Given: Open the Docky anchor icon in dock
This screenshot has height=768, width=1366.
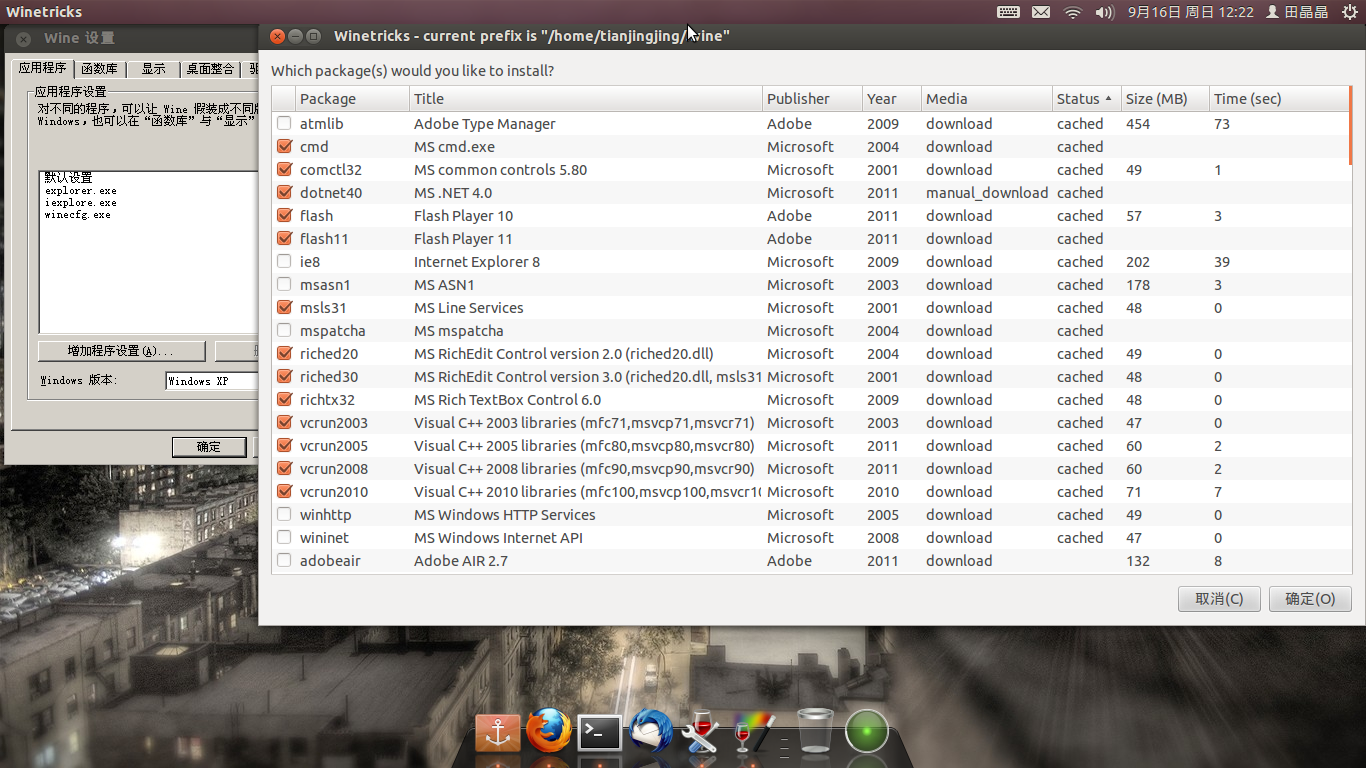Looking at the screenshot, I should 497,732.
